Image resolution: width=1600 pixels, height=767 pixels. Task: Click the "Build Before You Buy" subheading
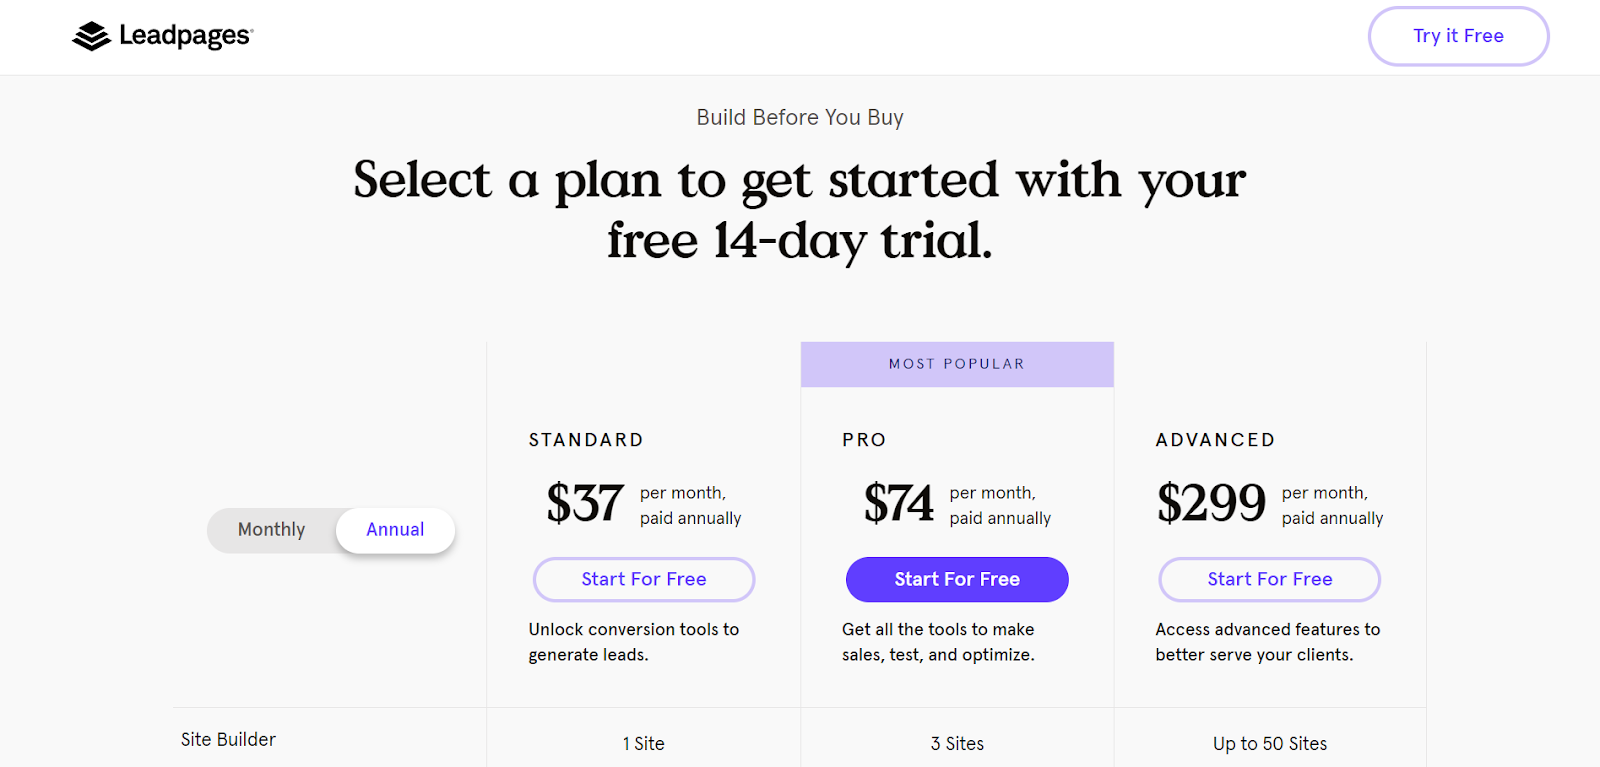800,118
